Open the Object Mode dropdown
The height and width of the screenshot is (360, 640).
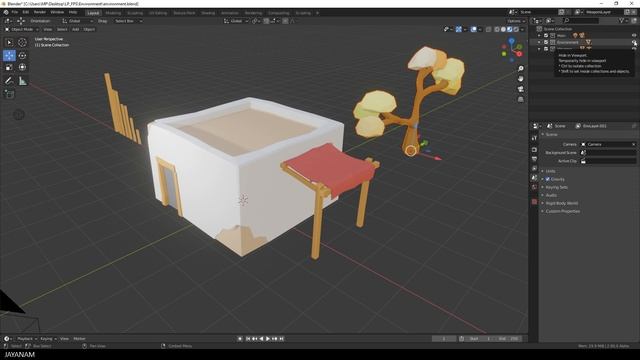coord(22,29)
